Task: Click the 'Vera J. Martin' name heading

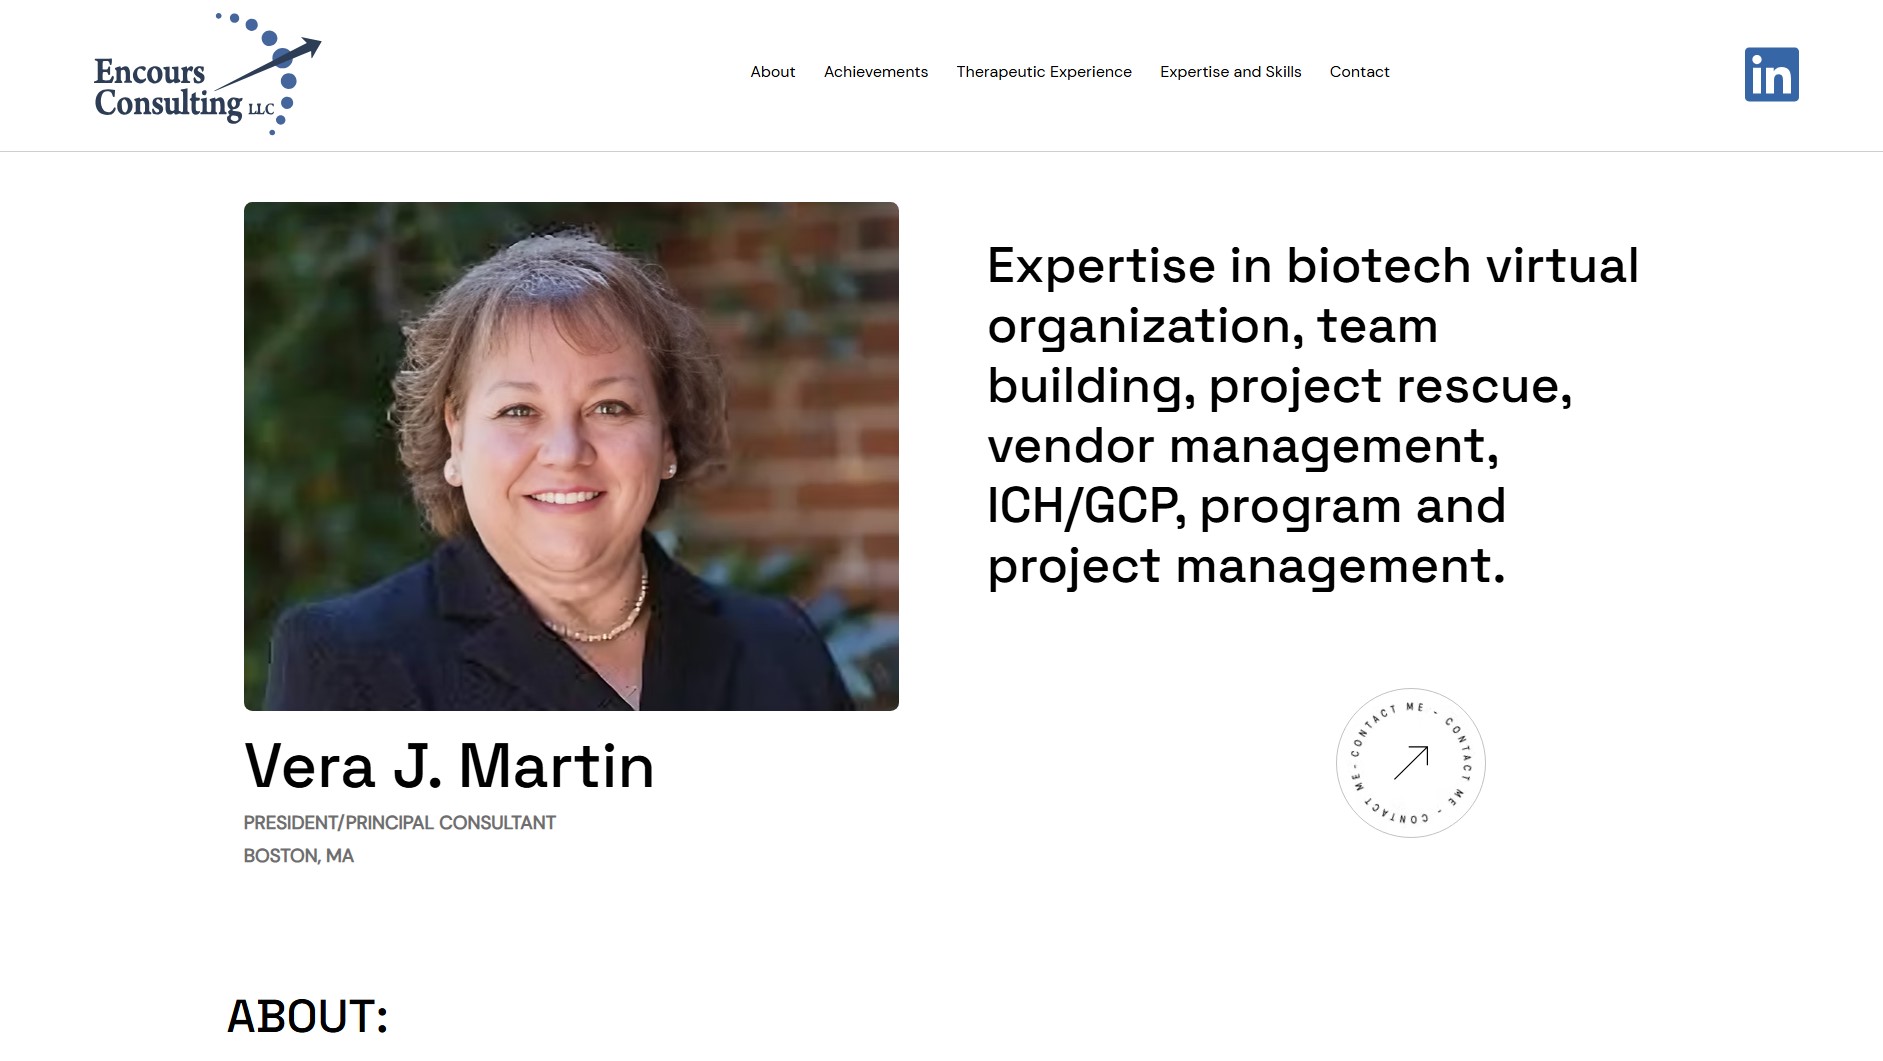Action: tap(449, 766)
